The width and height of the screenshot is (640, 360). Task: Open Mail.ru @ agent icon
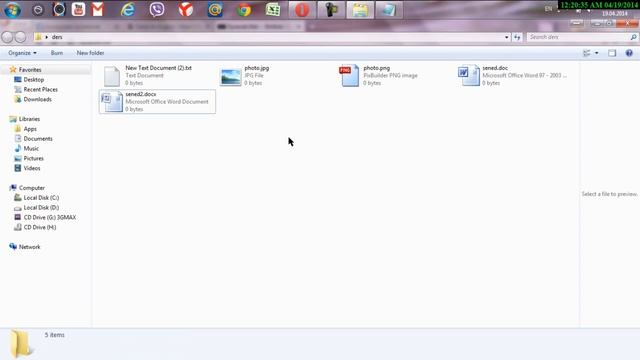[x=215, y=9]
